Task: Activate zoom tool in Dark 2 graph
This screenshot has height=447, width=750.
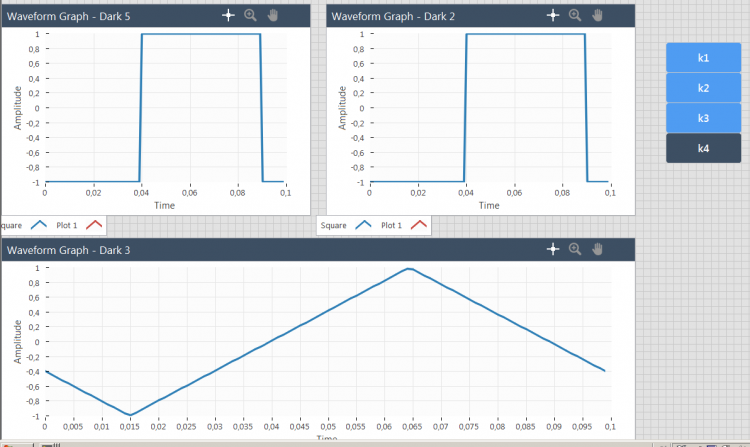Action: coord(575,15)
